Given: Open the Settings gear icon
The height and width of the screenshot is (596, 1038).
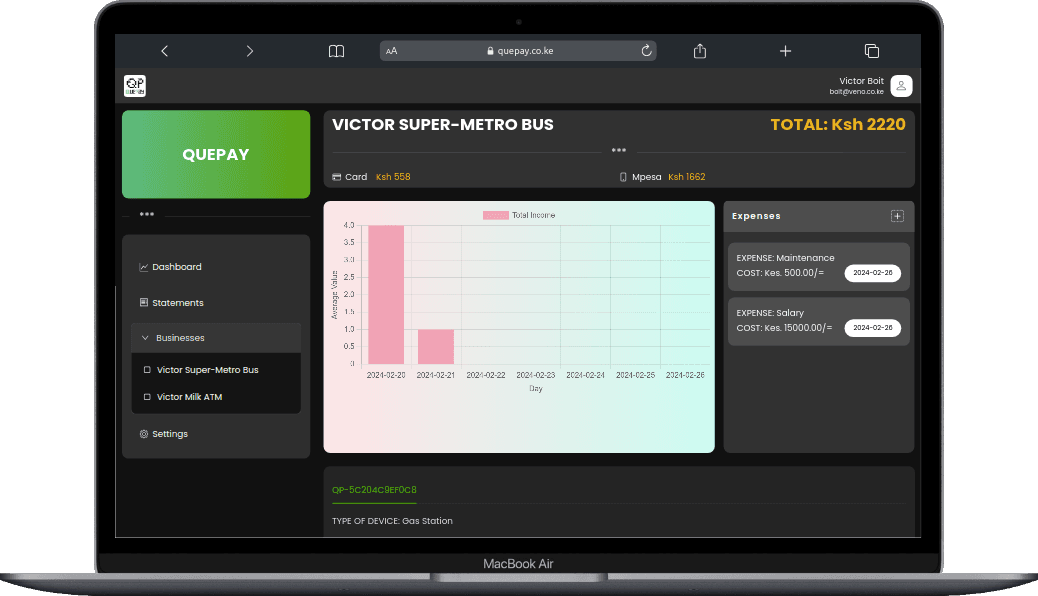Looking at the screenshot, I should tap(142, 433).
